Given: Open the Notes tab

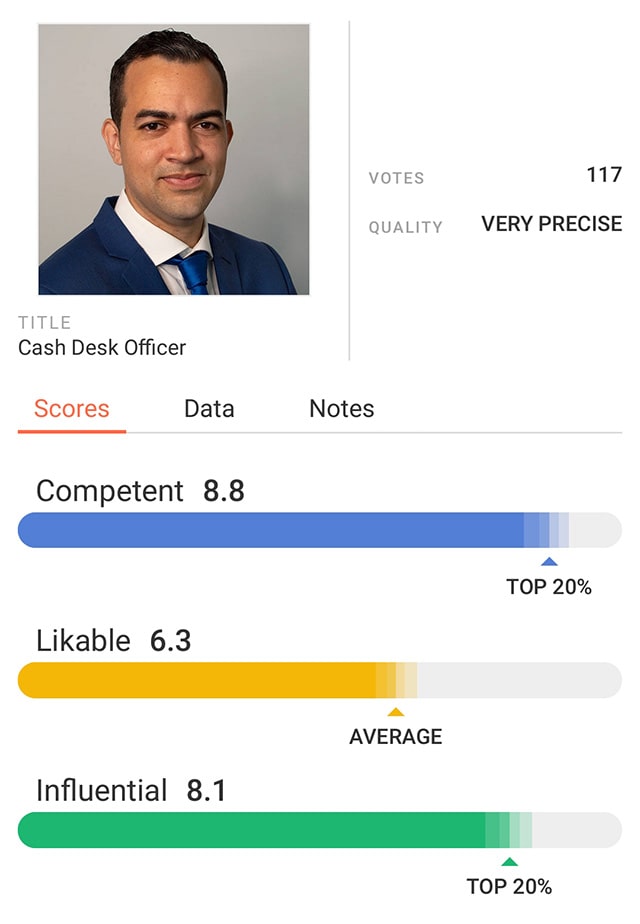Looking at the screenshot, I should pyautogui.click(x=342, y=409).
